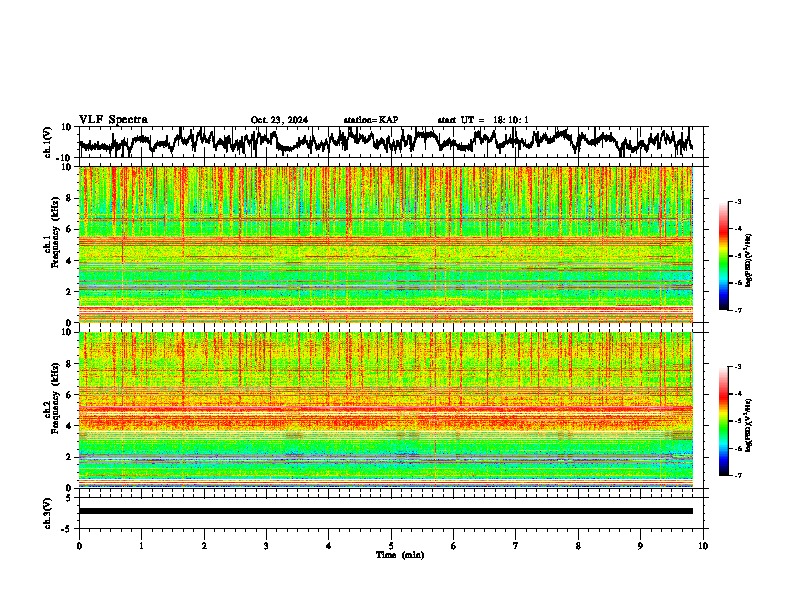
Task: Click the ch.2 "Frequency (kHz)" axis label
Action: click(x=54, y=397)
